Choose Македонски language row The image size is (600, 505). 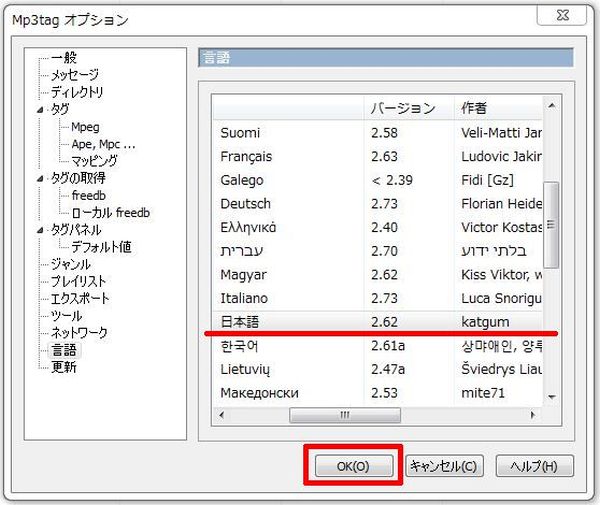(377, 393)
